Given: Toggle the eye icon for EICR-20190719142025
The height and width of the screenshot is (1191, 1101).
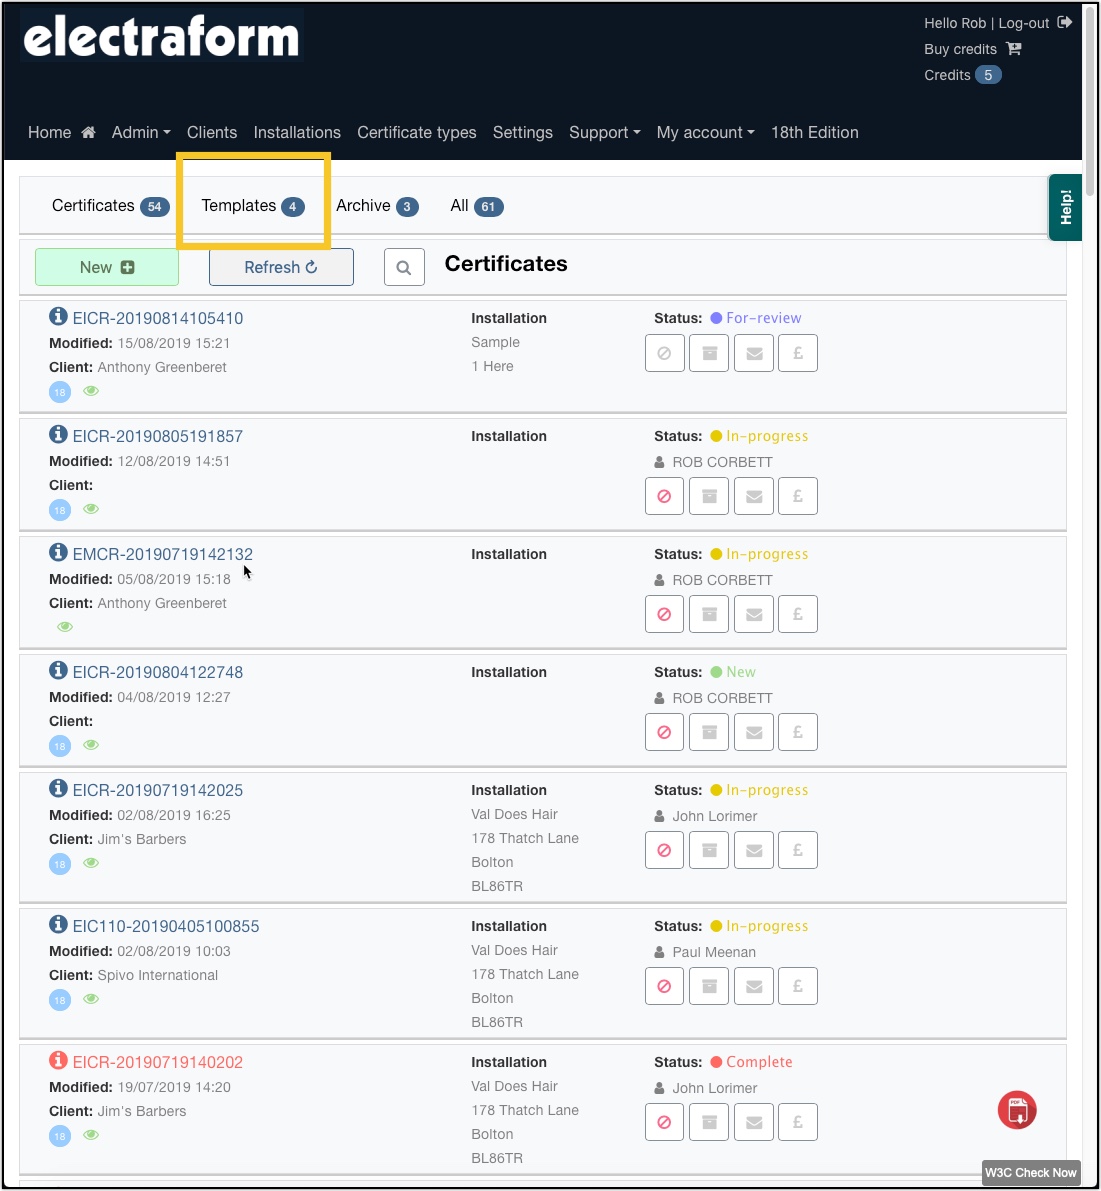Looking at the screenshot, I should coord(91,863).
